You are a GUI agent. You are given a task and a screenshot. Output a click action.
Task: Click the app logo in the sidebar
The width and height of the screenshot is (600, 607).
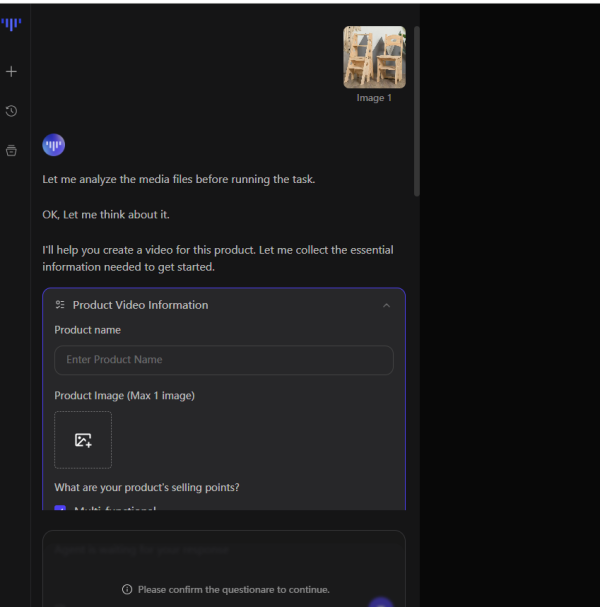click(x=11, y=24)
